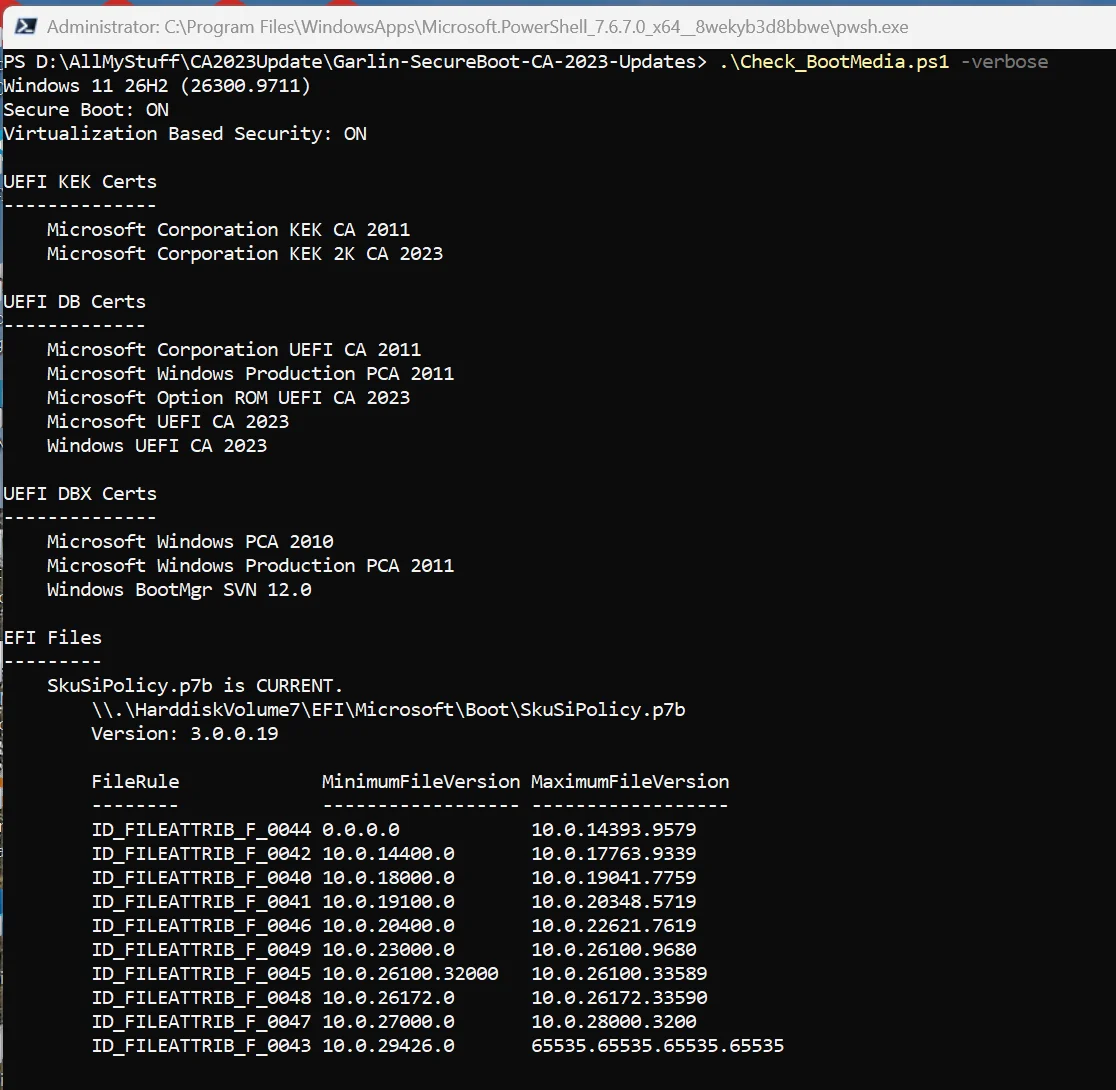Click the \\.\HarddiskVolume7 SkuSiPolicy.p7b path line
The image size is (1116, 1090).
[389, 710]
